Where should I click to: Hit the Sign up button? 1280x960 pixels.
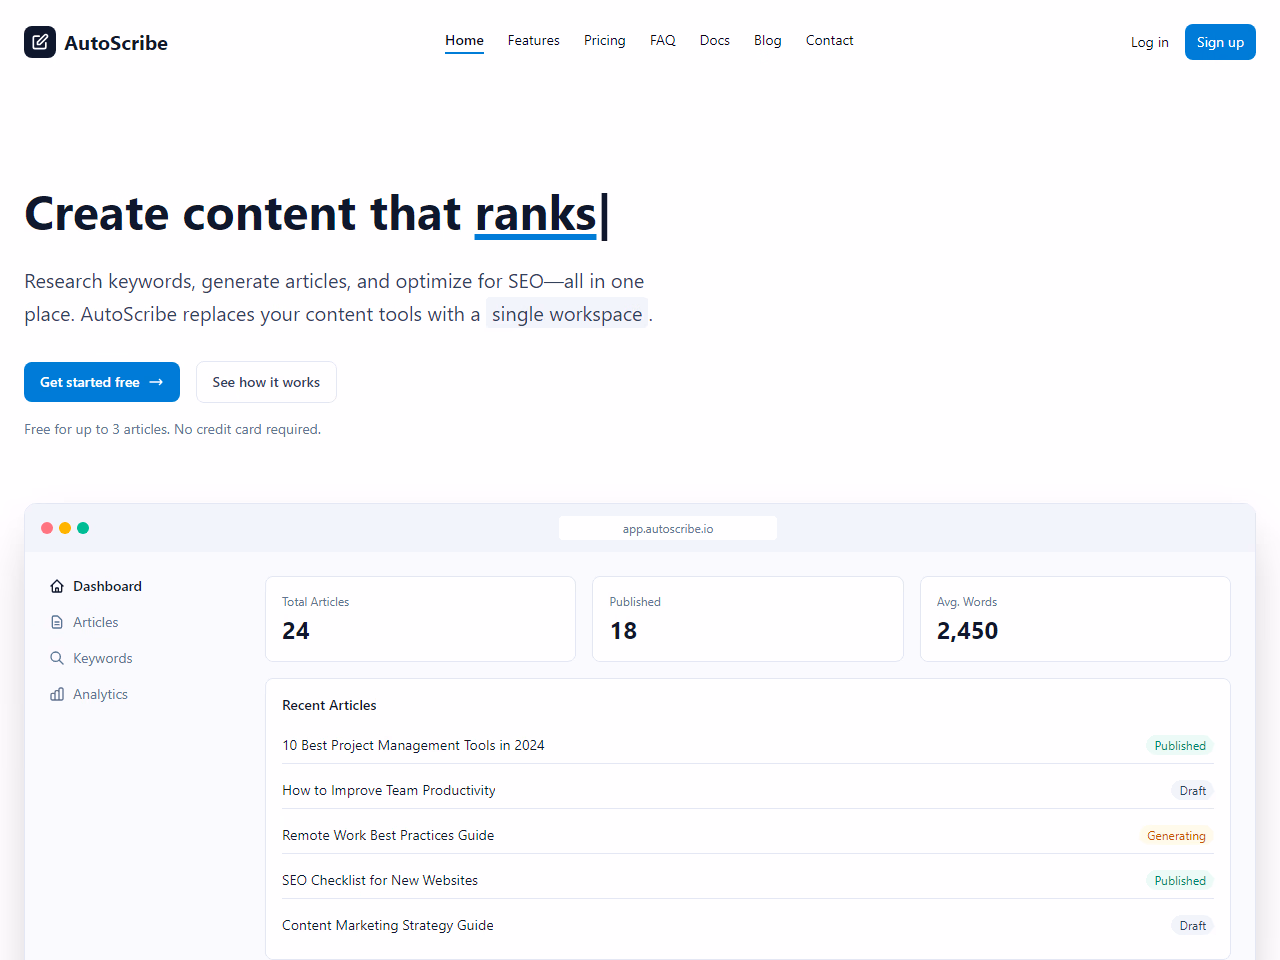click(1219, 42)
